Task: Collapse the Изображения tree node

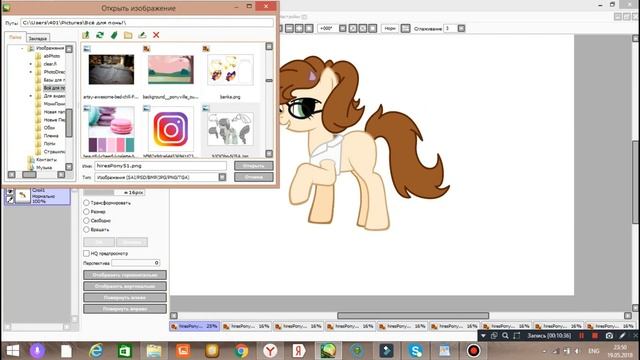Action: click(x=22, y=48)
